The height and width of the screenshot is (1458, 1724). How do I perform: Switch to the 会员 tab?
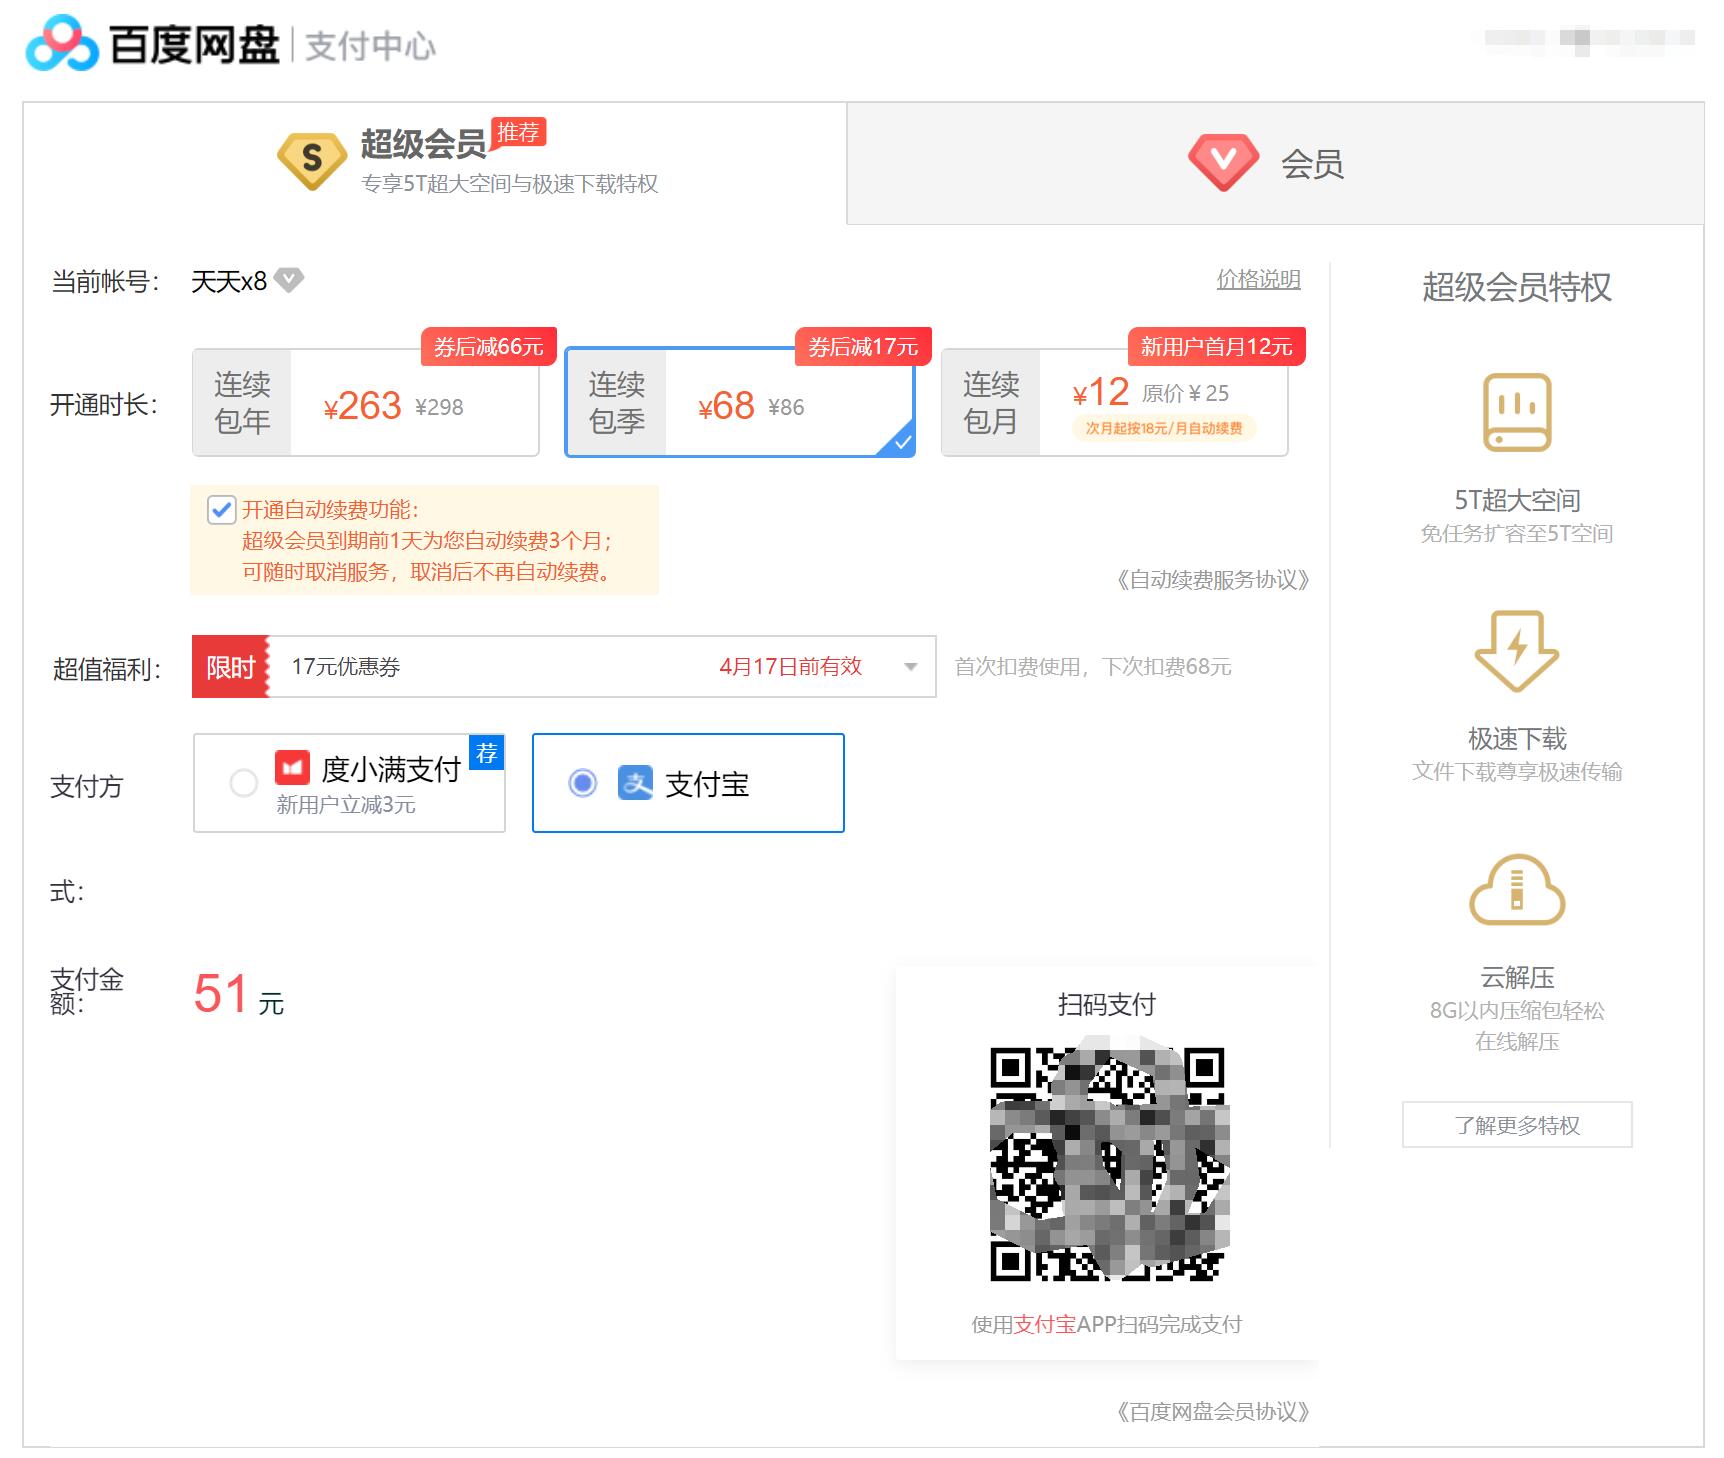click(x=1275, y=163)
